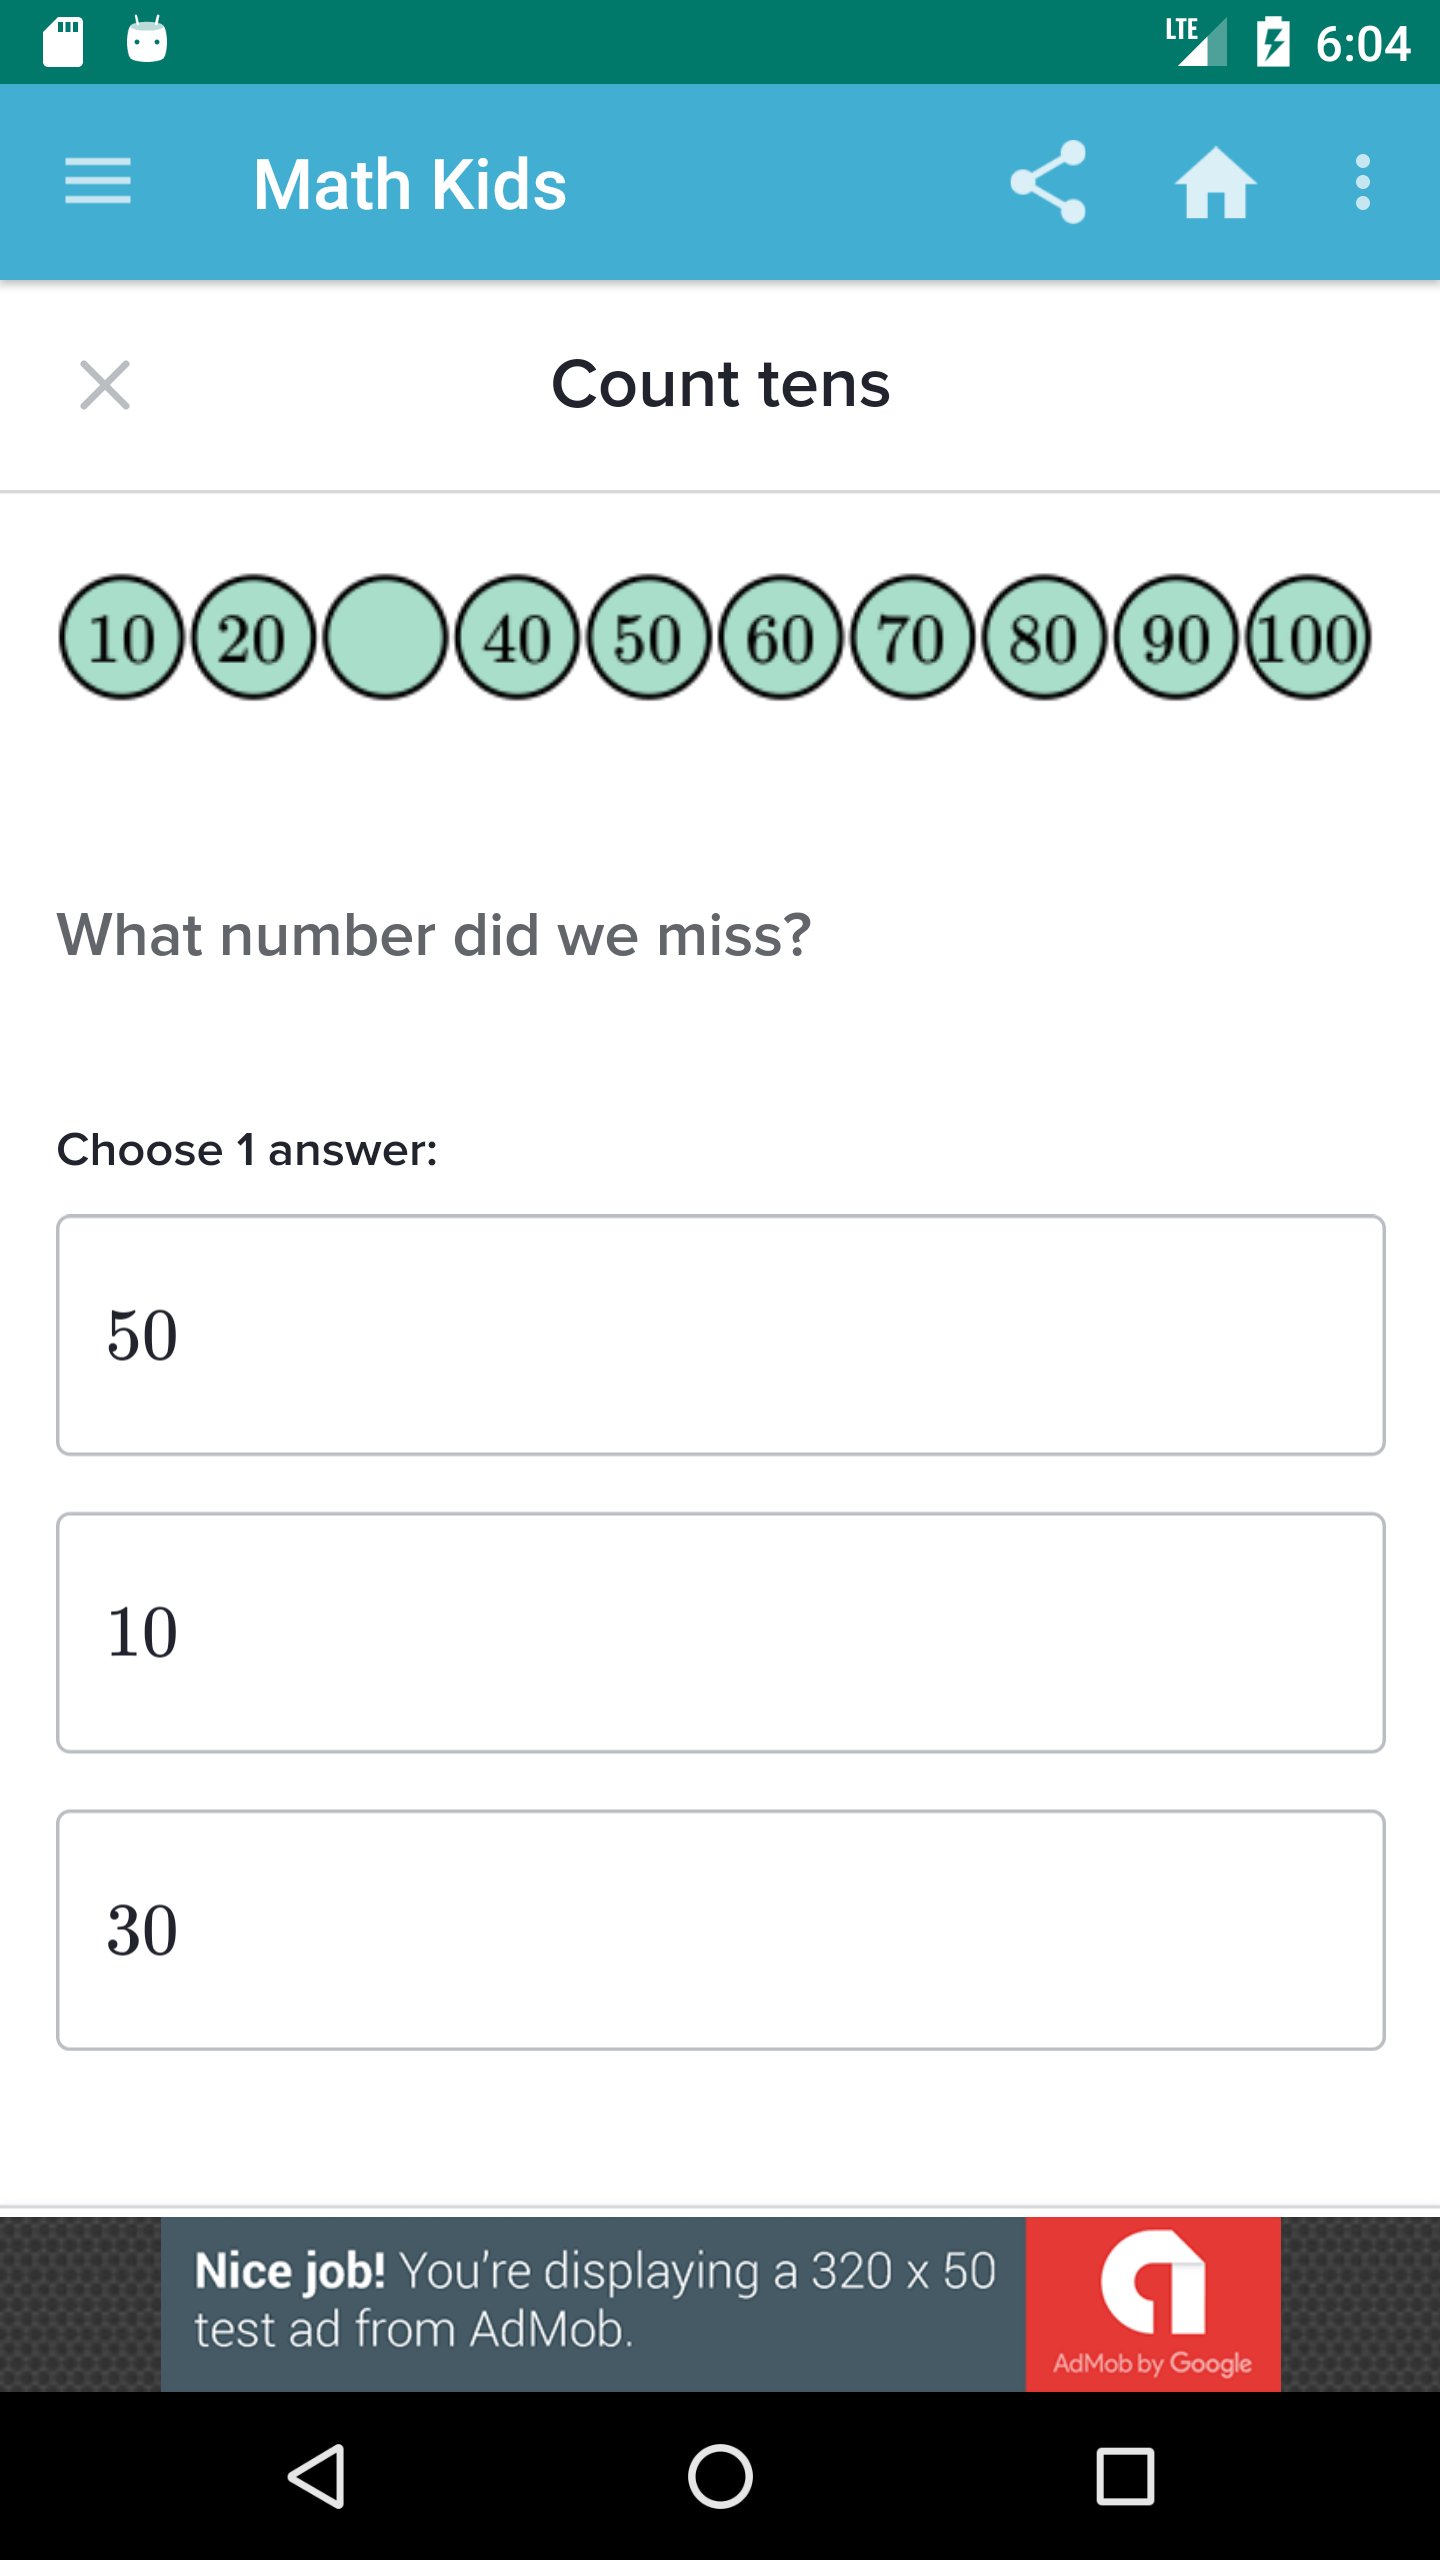Viewport: 1440px width, 2560px height.
Task: Tap the battery charging status icon
Action: (1273, 42)
